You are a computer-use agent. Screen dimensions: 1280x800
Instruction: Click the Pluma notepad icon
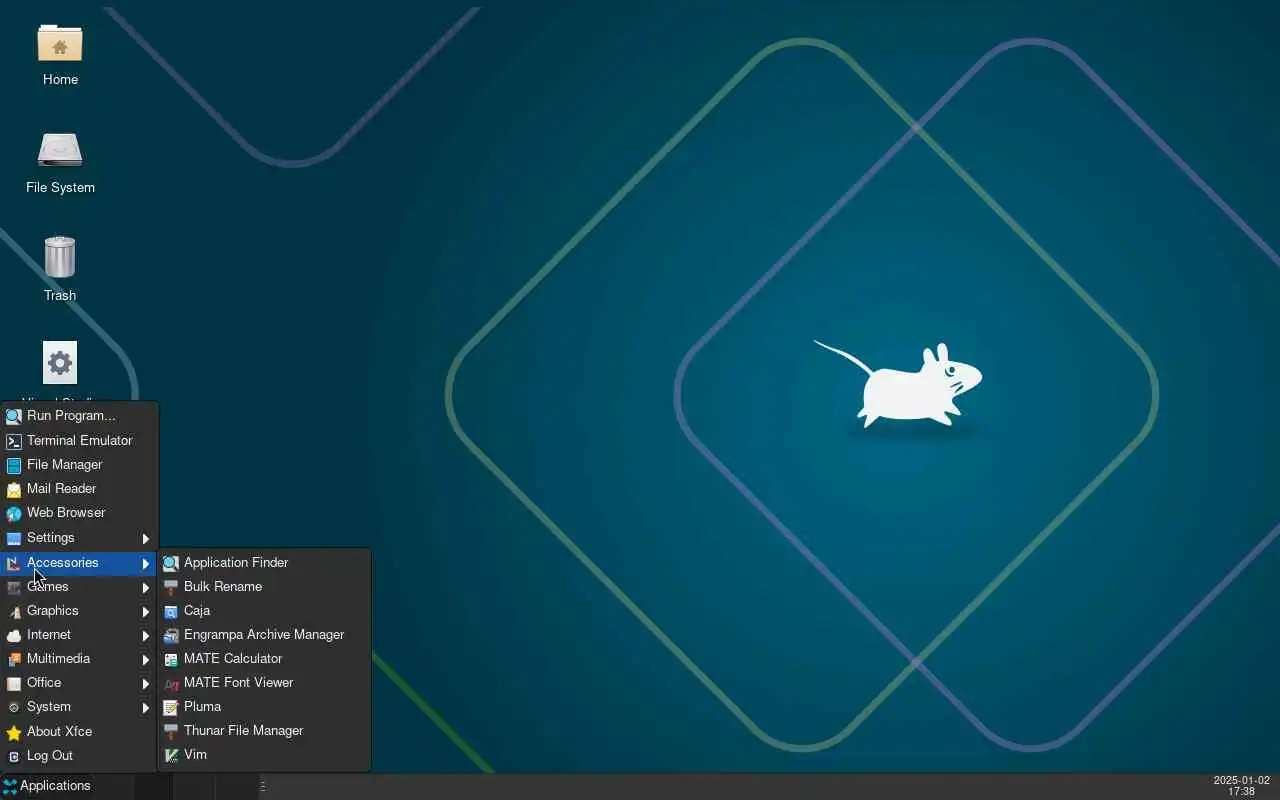click(171, 707)
